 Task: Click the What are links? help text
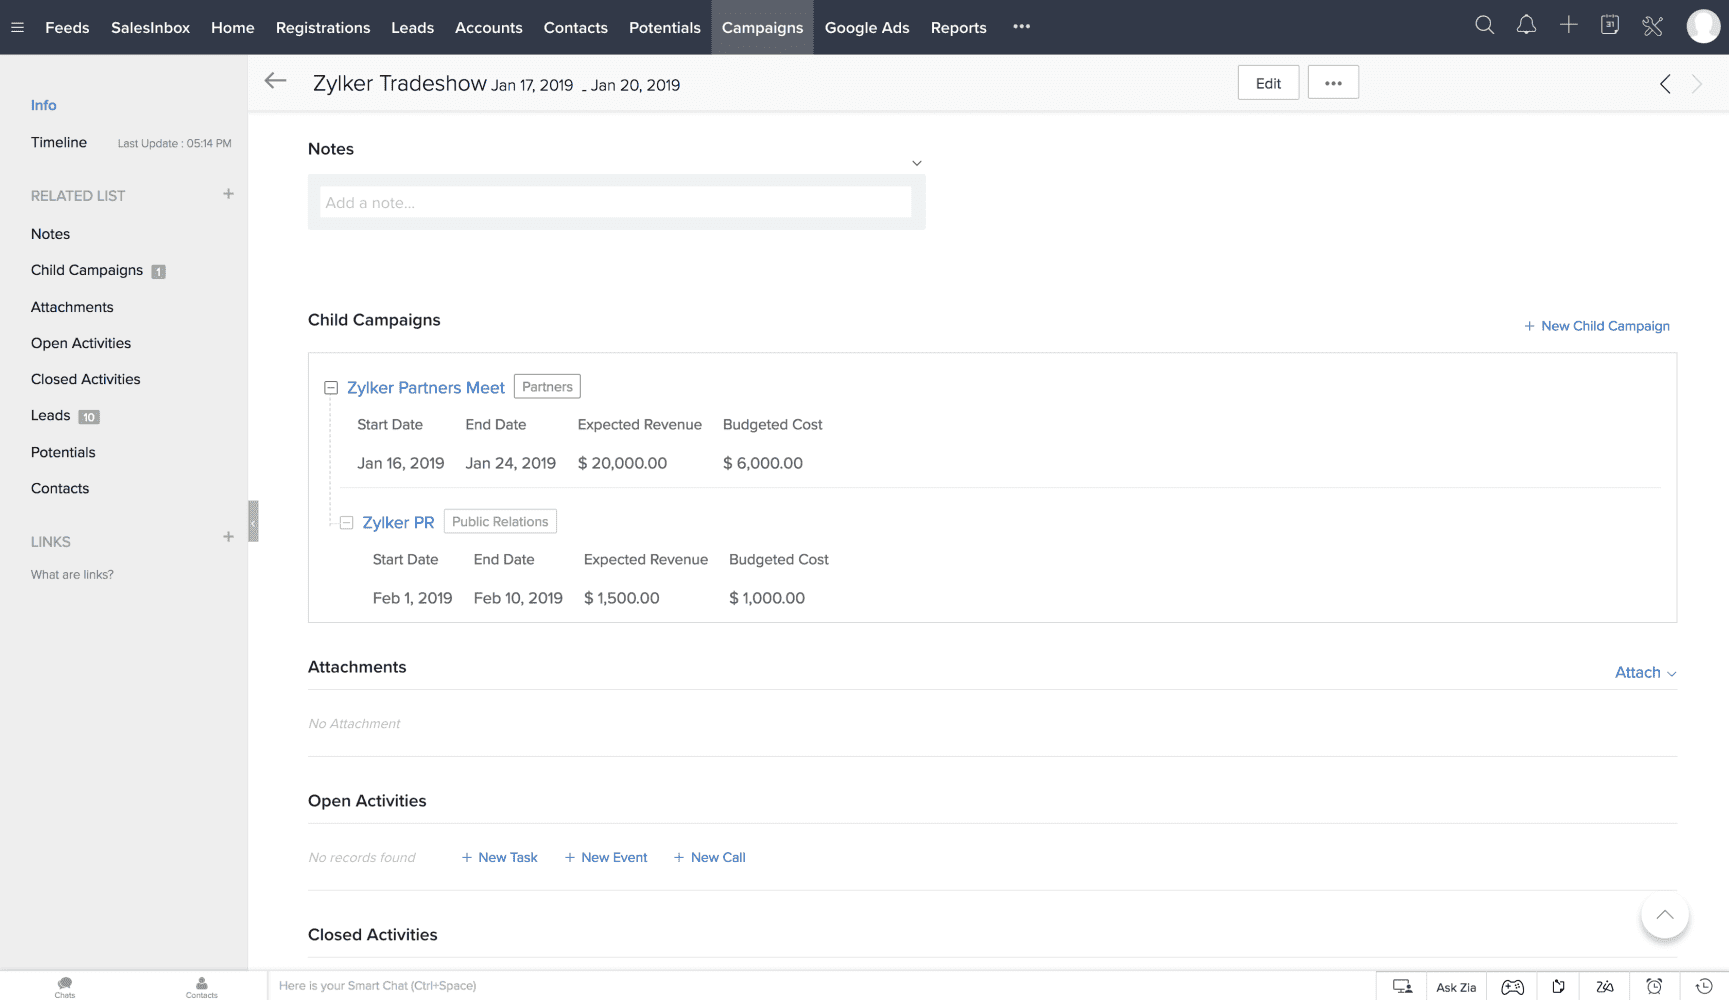72,575
